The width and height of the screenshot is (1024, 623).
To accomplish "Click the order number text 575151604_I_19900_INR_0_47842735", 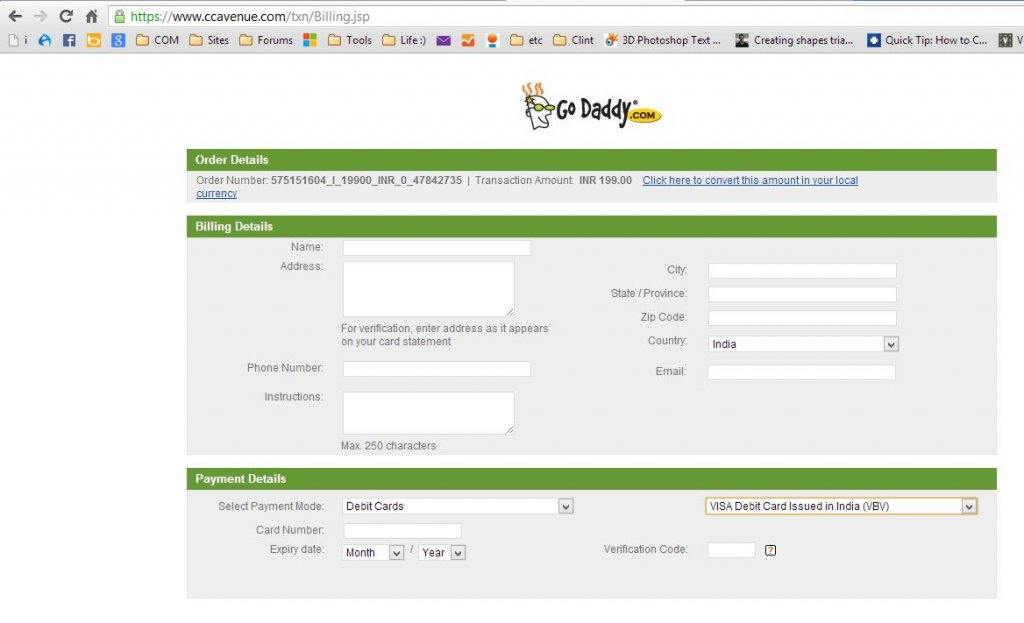I will [x=366, y=180].
